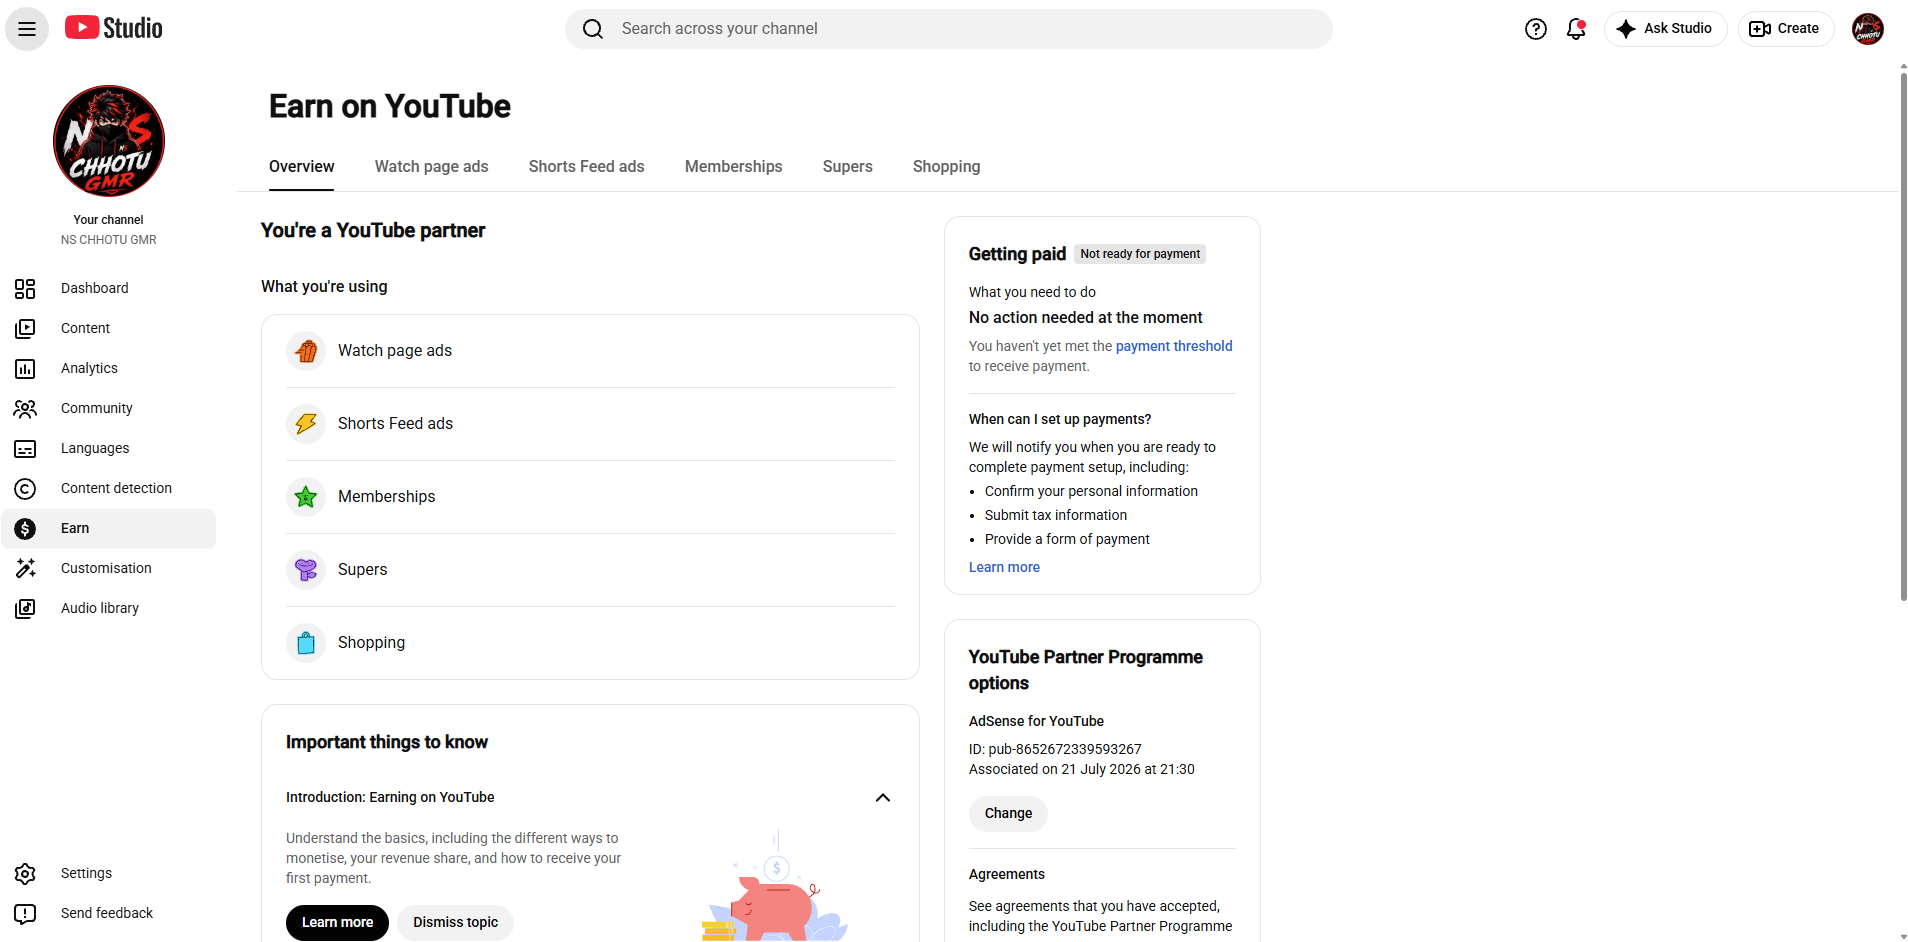Click the Shorts Feed ads lightning icon
Image resolution: width=1908 pixels, height=942 pixels.
point(306,424)
